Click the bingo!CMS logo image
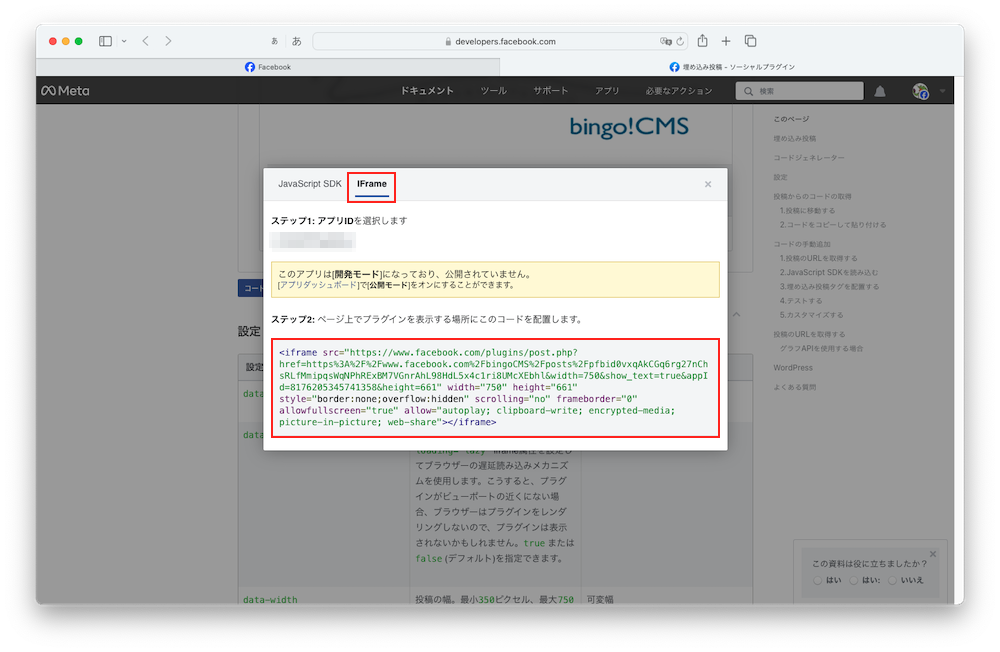1000x652 pixels. 629,126
